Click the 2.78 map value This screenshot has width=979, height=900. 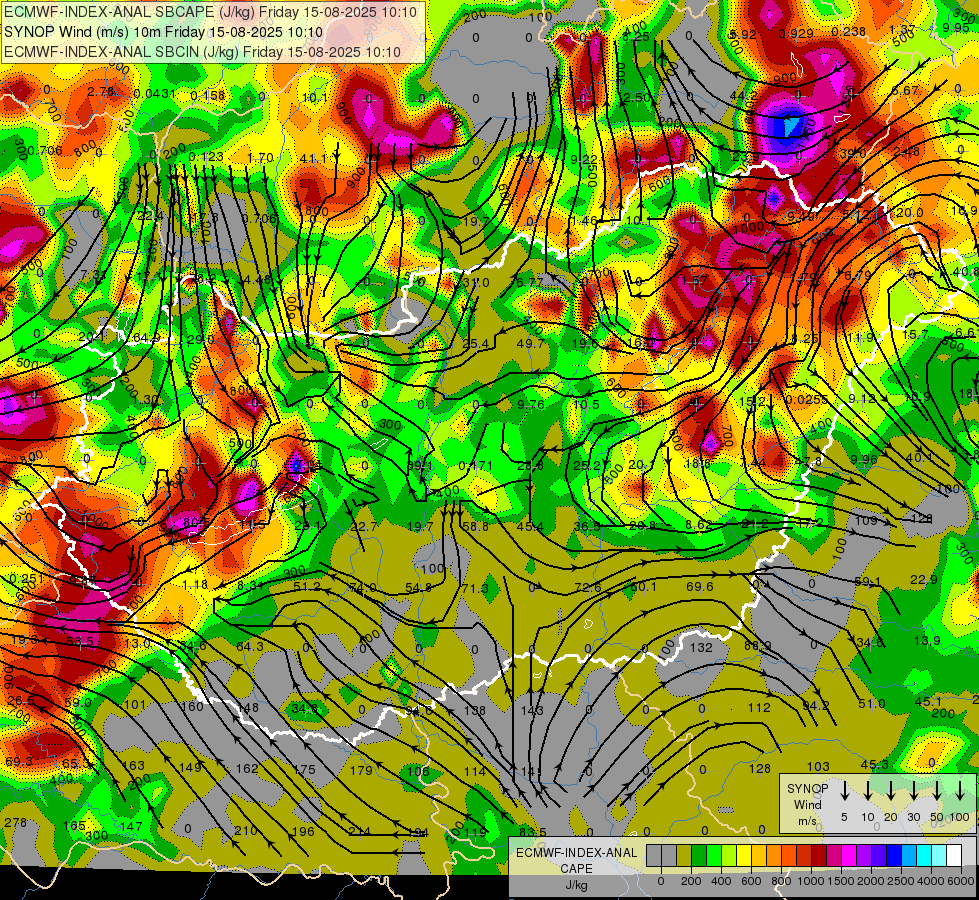(101, 92)
